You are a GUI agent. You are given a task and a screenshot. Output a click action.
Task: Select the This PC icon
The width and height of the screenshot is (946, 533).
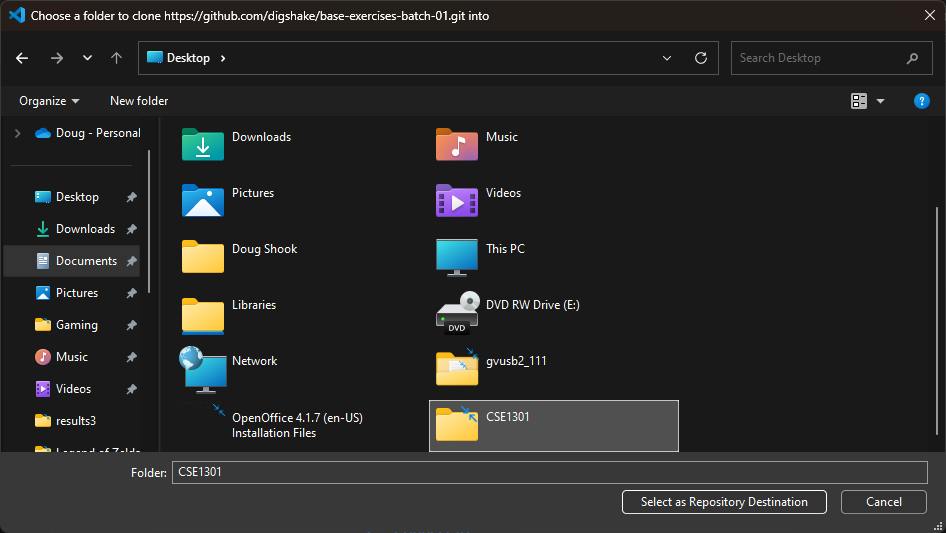(x=457, y=257)
